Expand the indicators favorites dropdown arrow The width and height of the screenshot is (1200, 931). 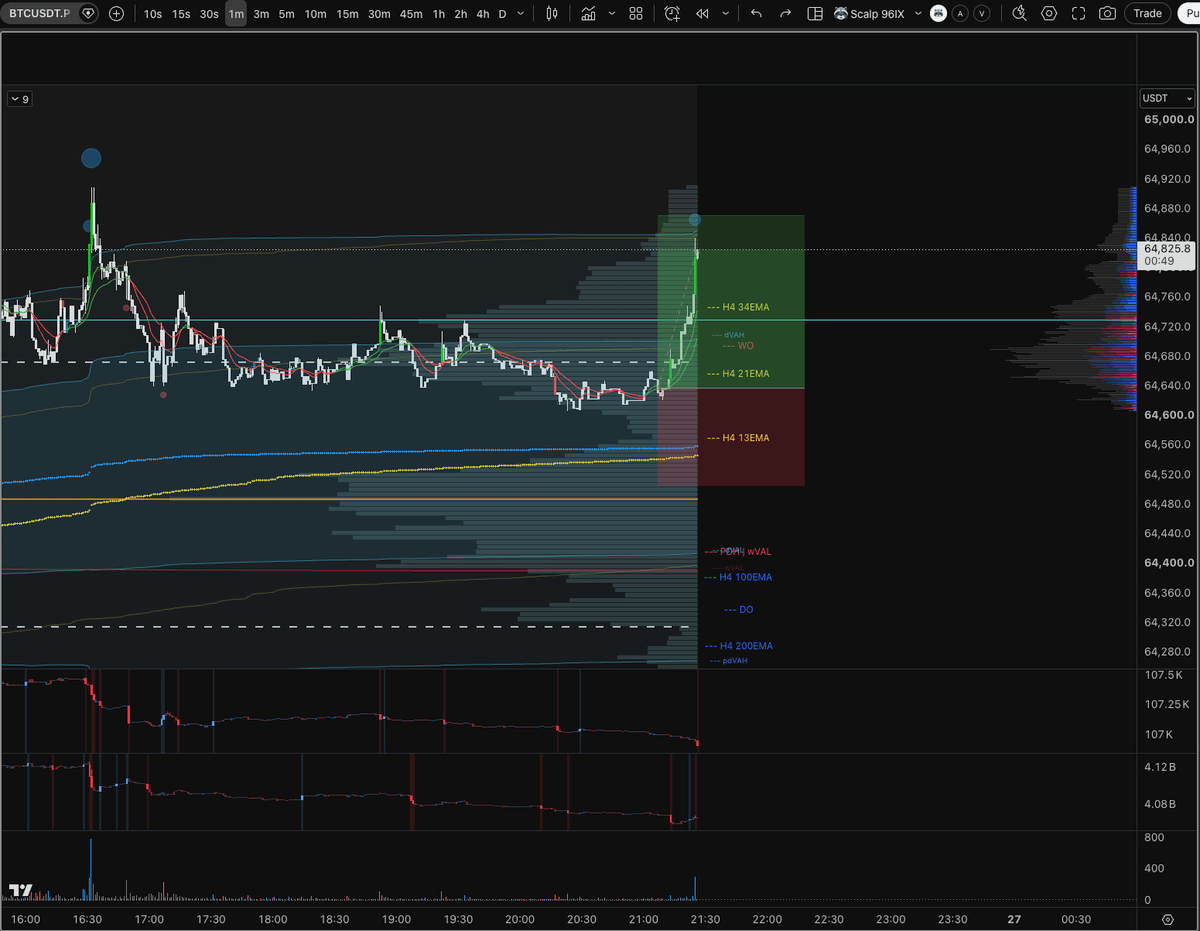click(x=611, y=14)
